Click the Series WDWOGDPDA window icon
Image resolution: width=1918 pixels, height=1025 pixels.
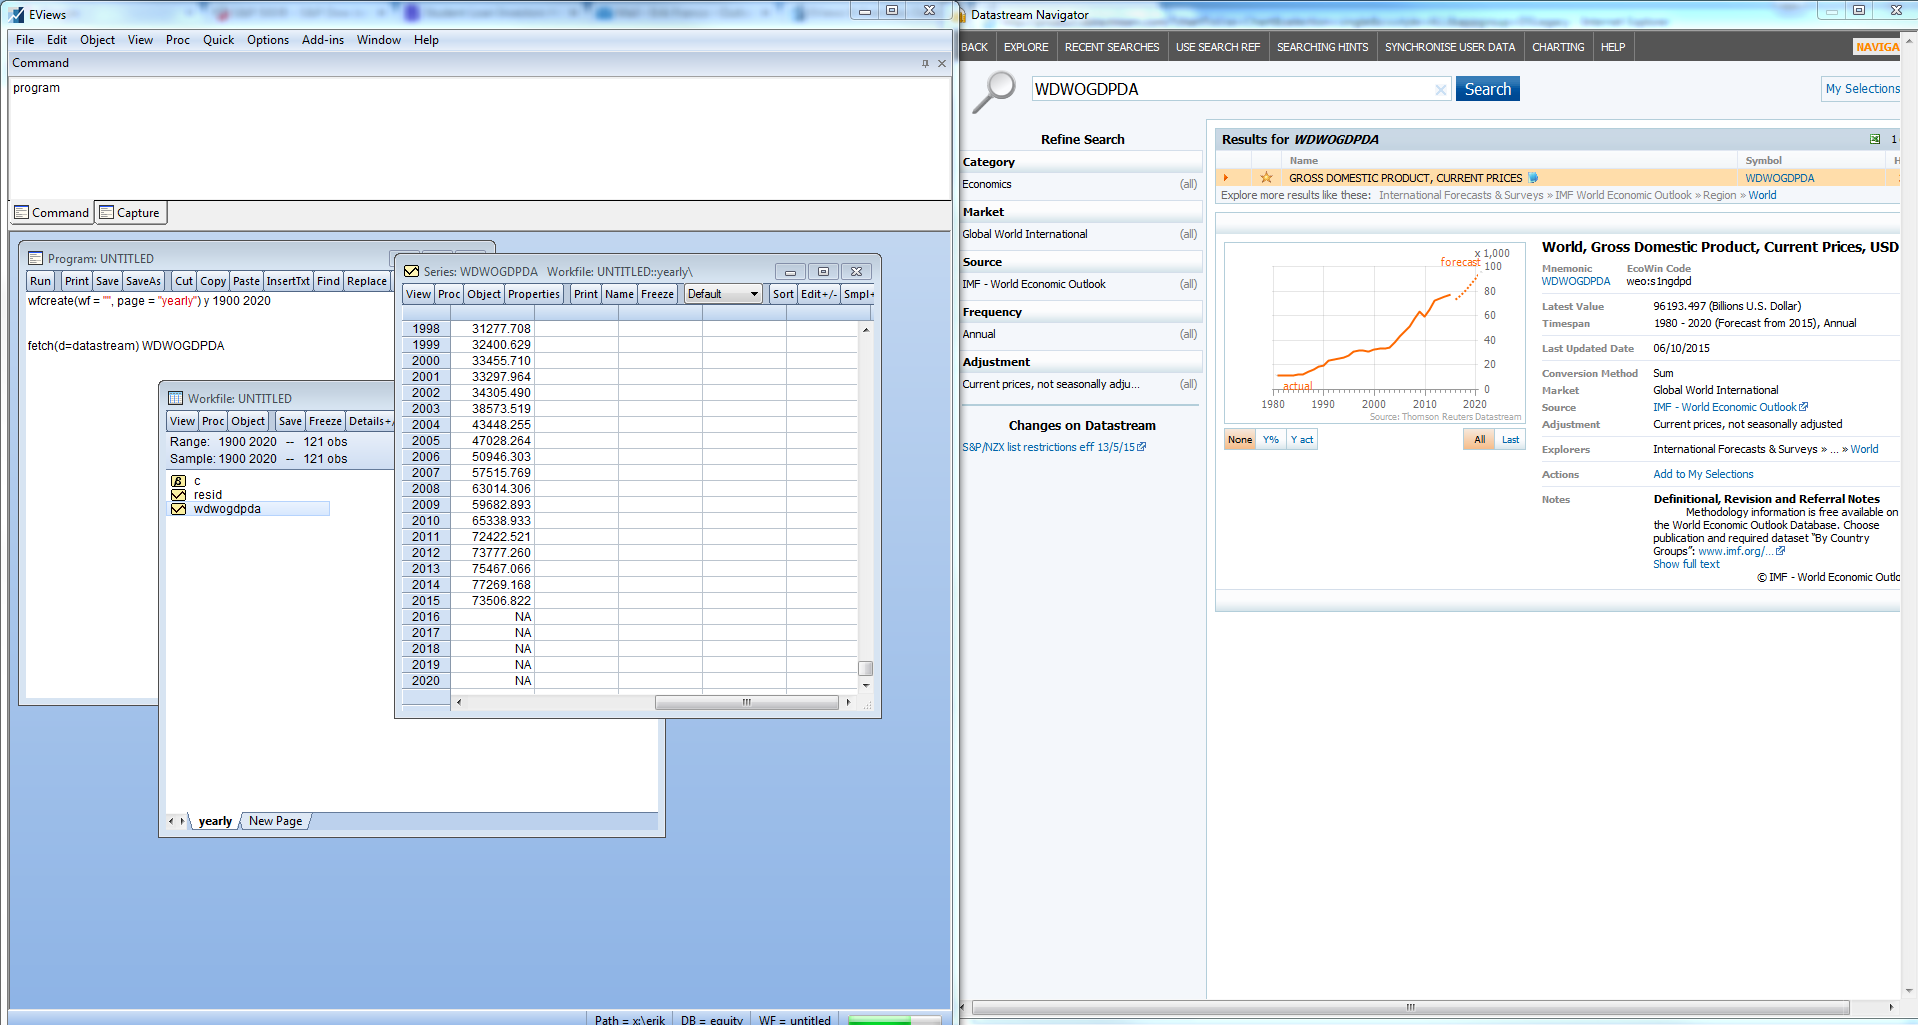[x=411, y=271]
